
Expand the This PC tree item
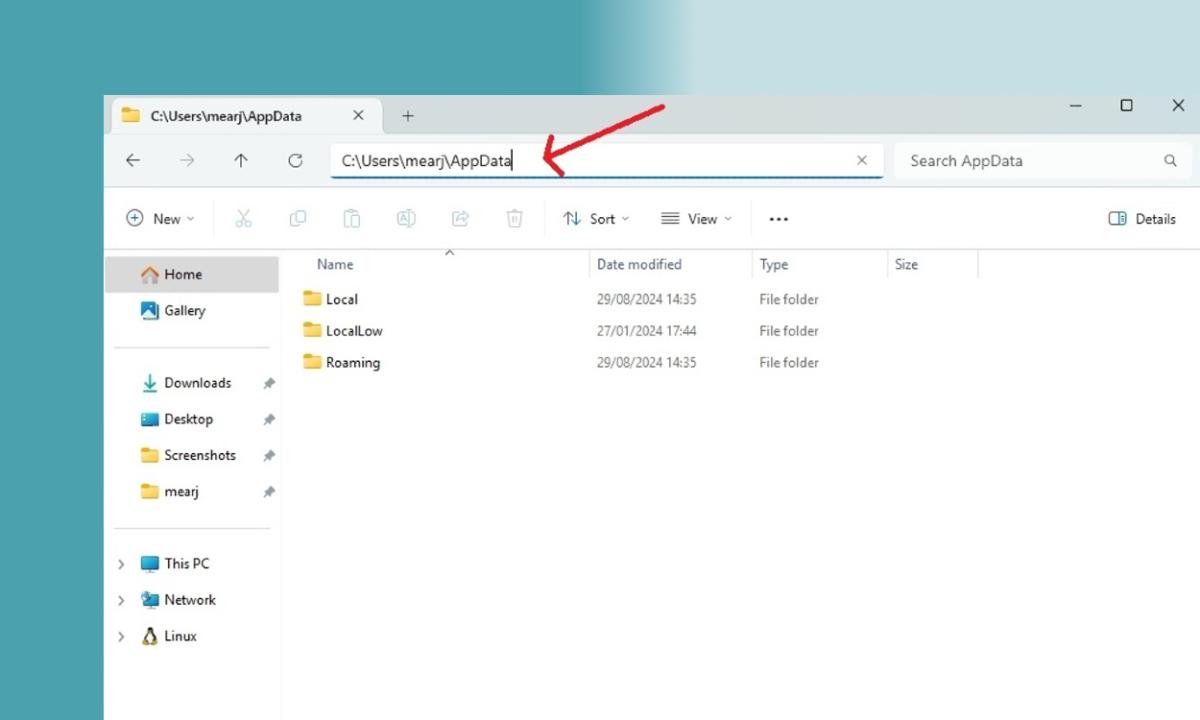coord(121,563)
